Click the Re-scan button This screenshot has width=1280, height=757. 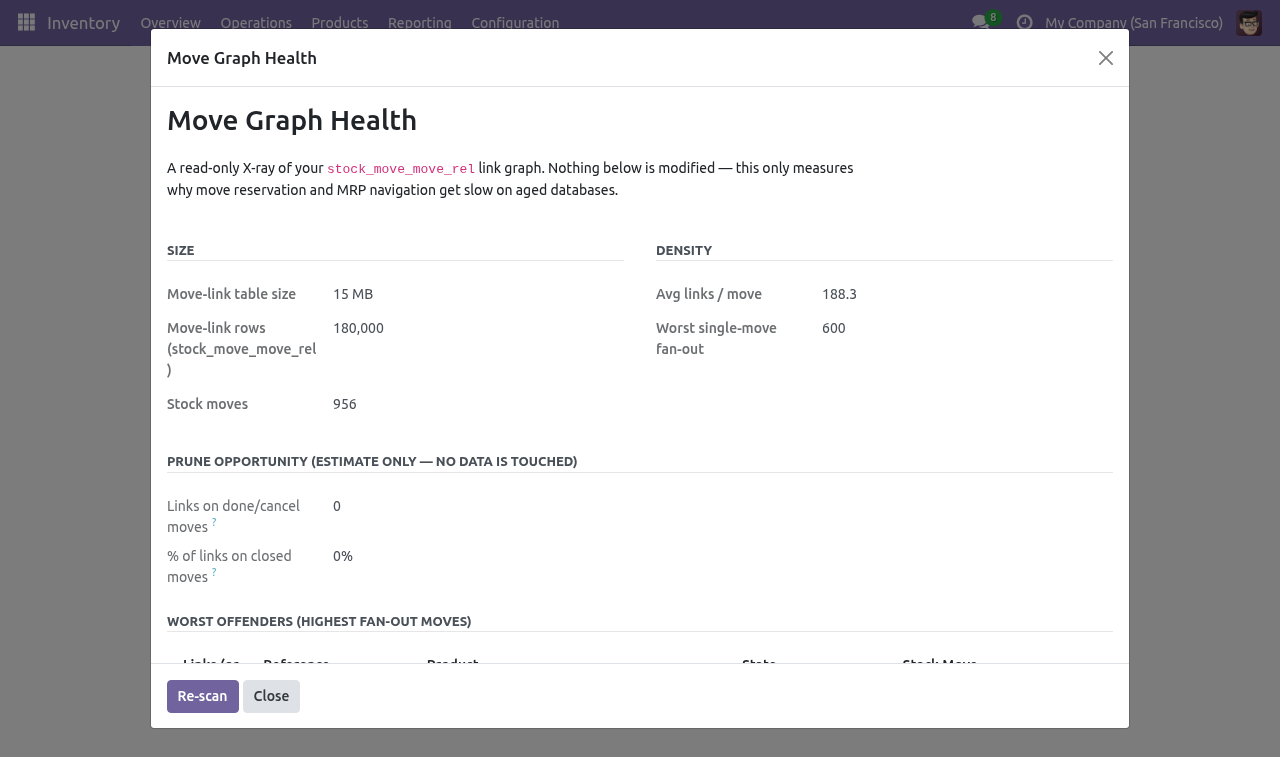point(203,696)
